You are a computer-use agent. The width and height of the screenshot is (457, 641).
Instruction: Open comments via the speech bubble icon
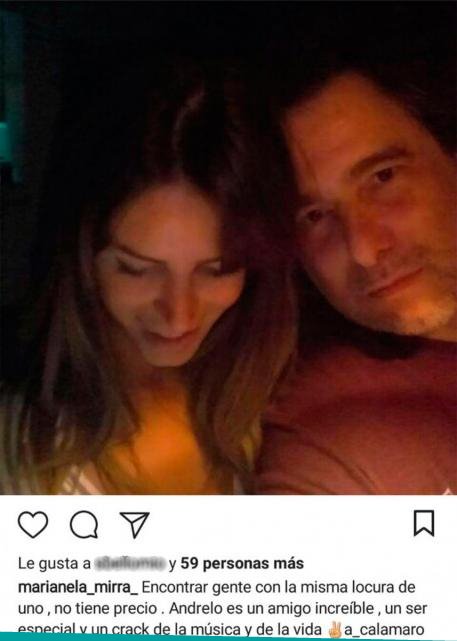click(84, 524)
